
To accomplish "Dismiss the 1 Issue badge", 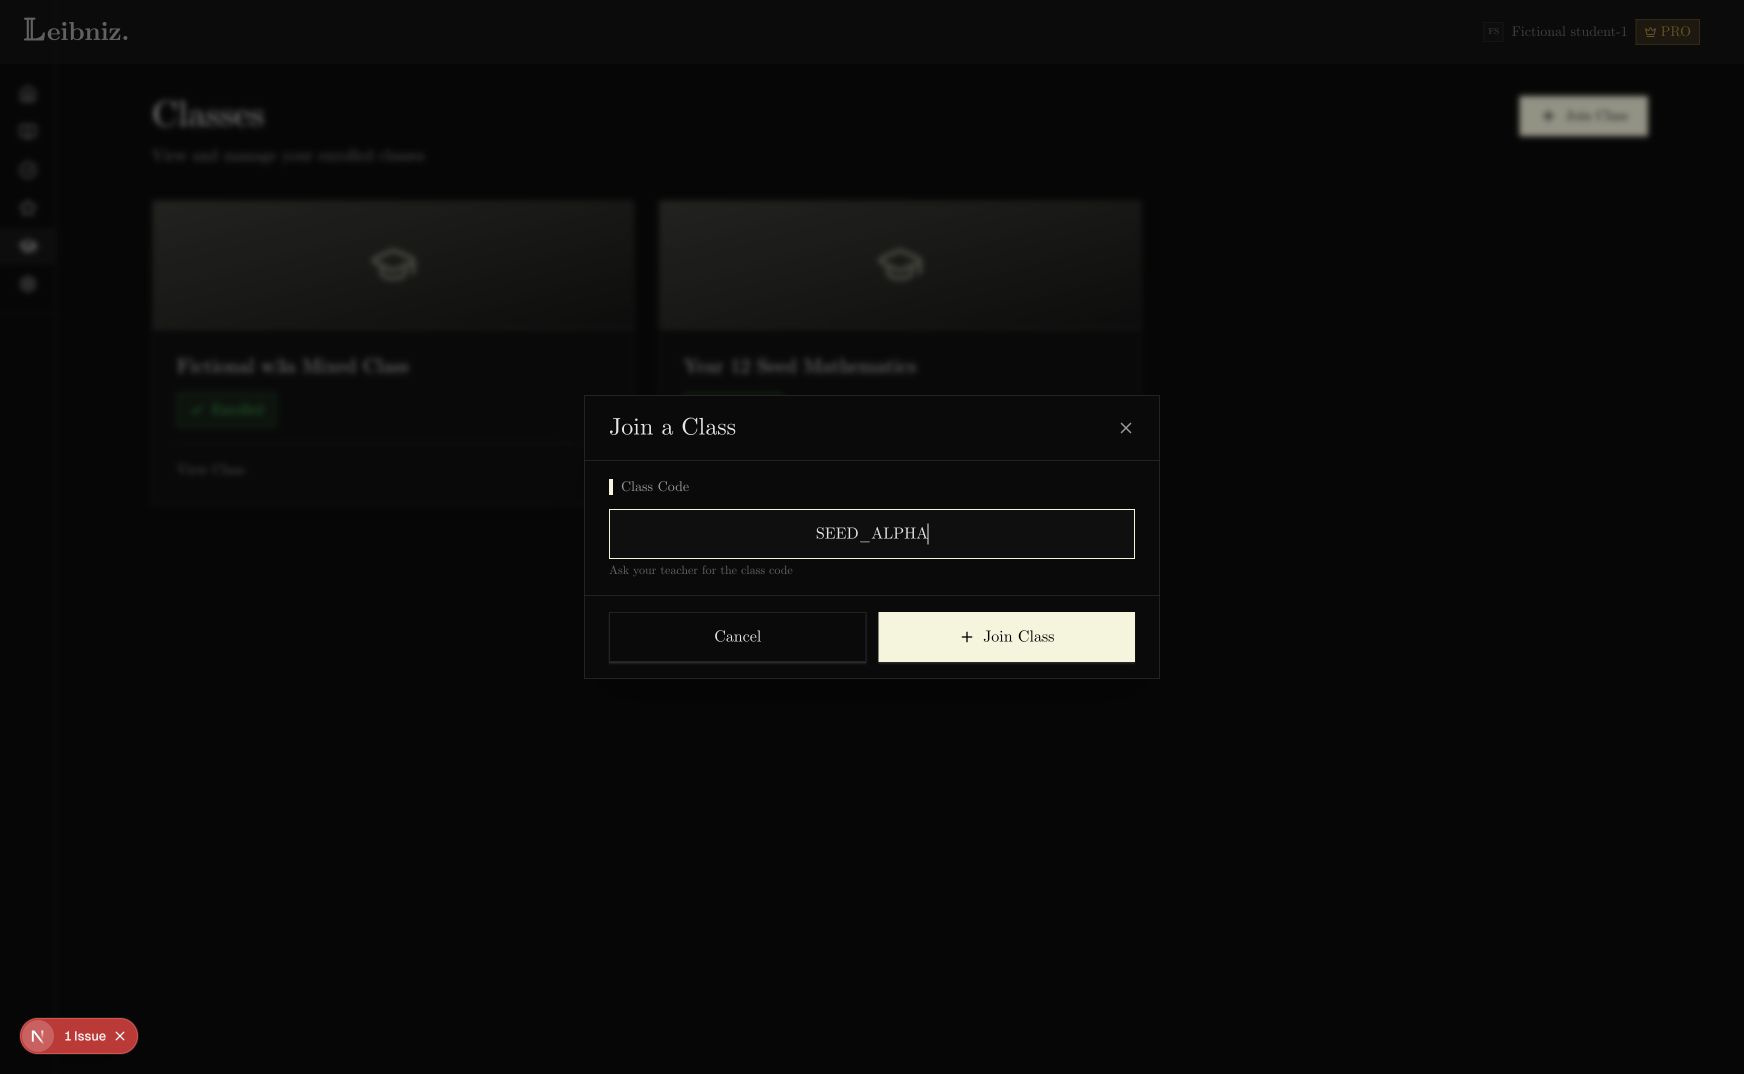I will [x=120, y=1036].
